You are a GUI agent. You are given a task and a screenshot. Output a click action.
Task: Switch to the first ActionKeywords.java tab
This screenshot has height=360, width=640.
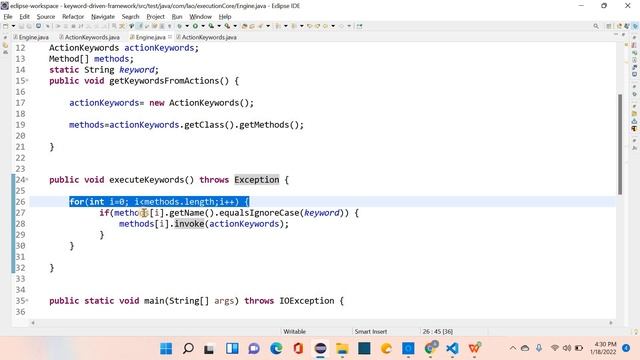click(x=89, y=37)
